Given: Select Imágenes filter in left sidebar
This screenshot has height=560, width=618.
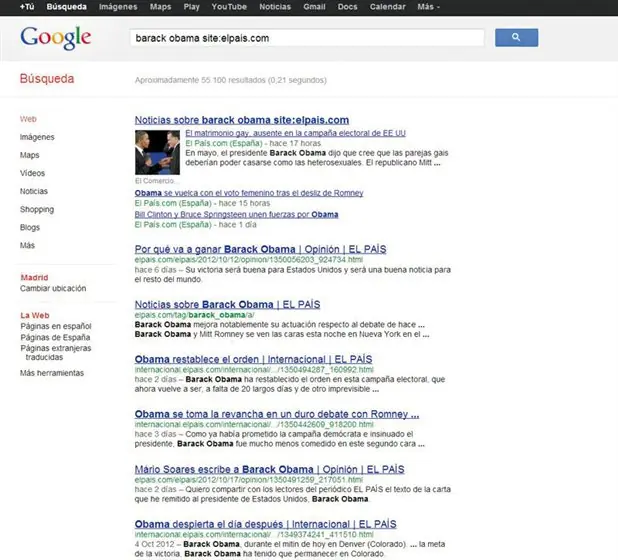Looking at the screenshot, I should pyautogui.click(x=37, y=137).
